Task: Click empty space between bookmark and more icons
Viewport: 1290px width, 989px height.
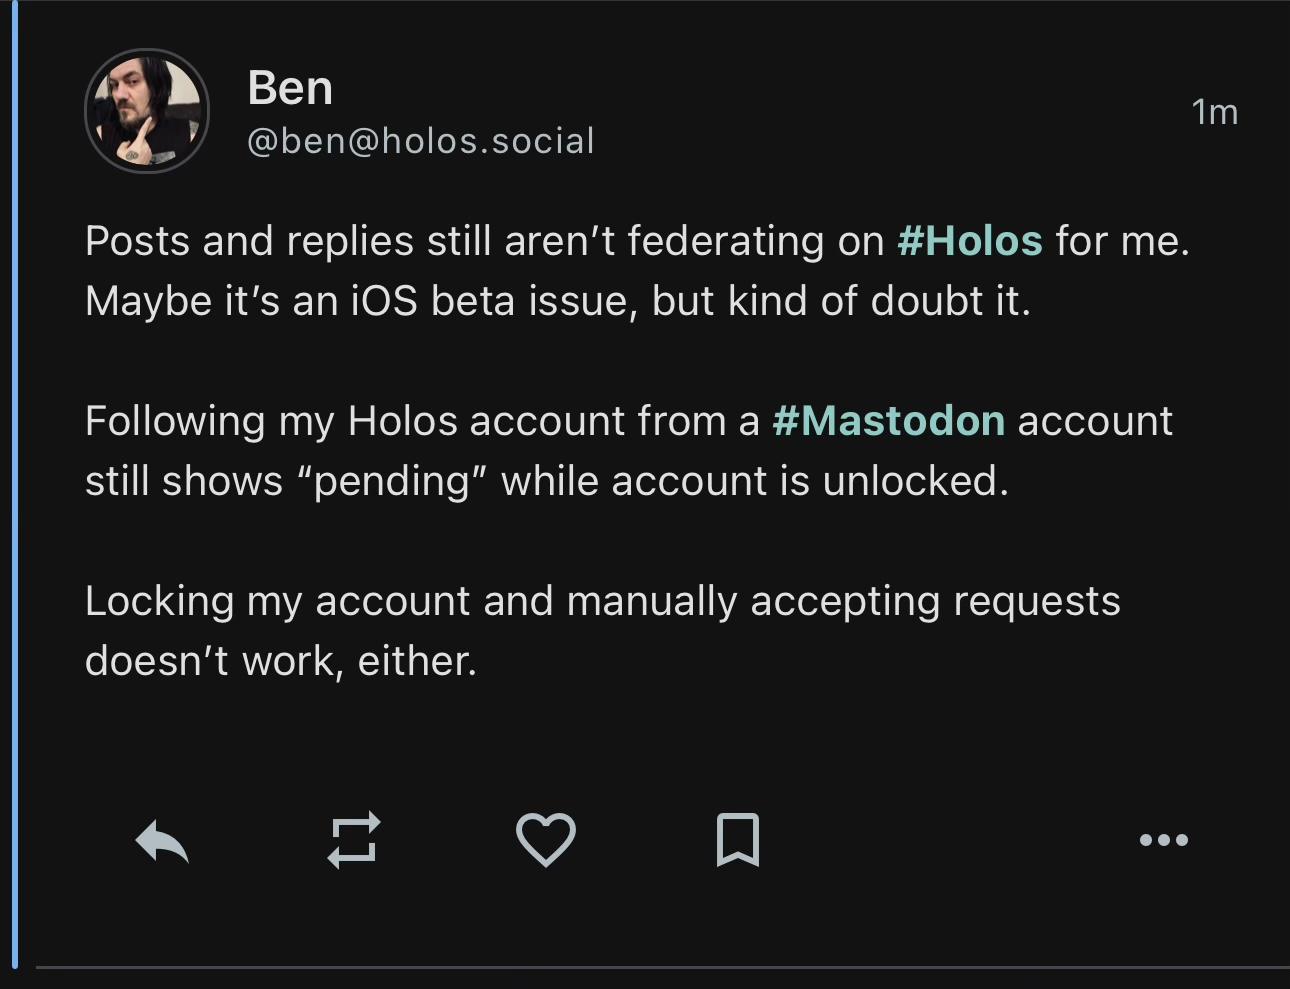Action: click(x=950, y=840)
